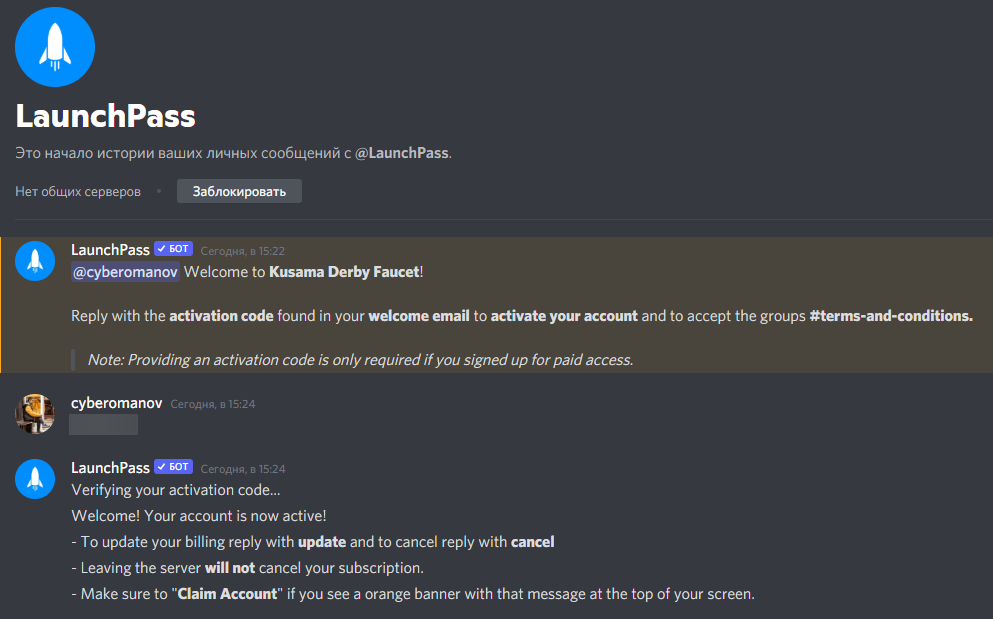The width and height of the screenshot is (993, 619).
Task: Open LaunchPass avatar beside the Welcome message
Action: (x=35, y=261)
